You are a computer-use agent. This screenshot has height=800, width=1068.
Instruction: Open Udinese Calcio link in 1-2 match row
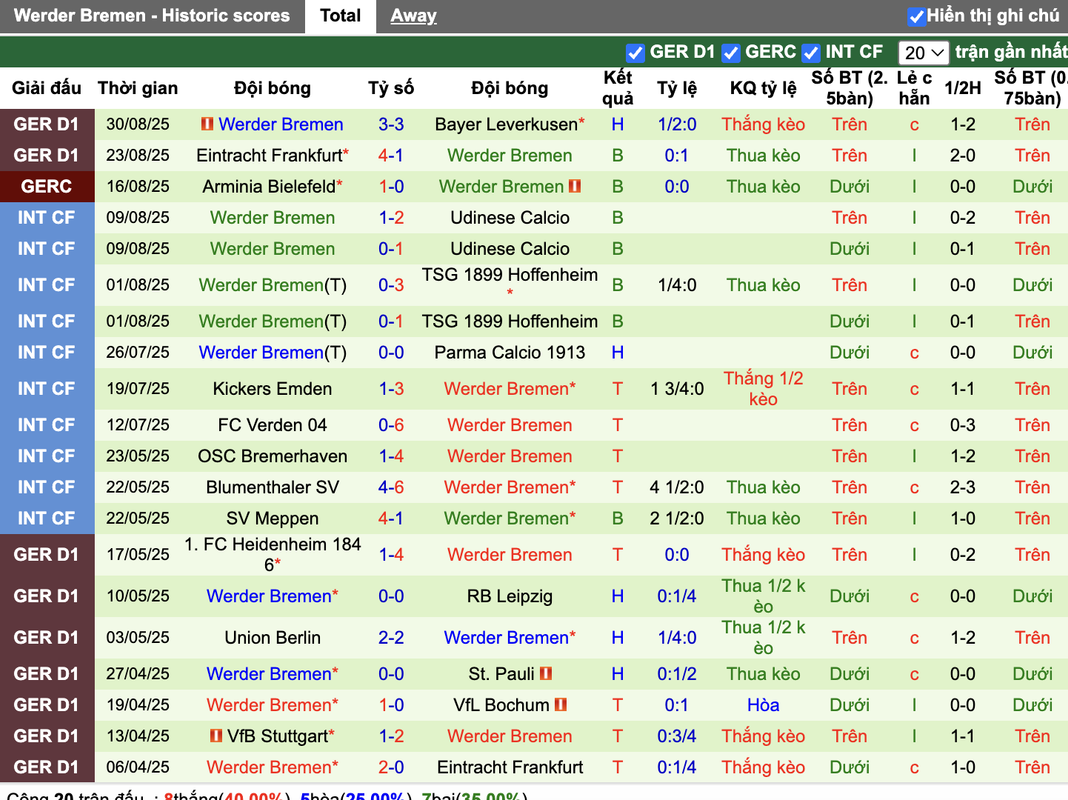tap(509, 218)
